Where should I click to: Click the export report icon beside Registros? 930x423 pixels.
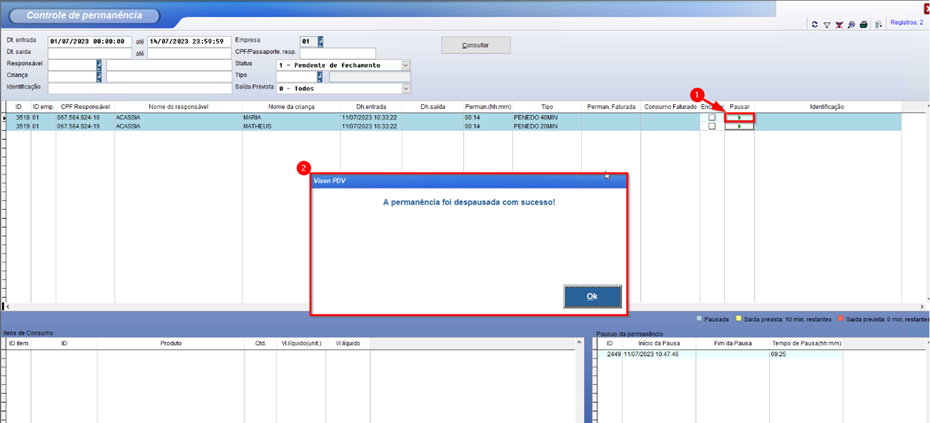pos(878,25)
